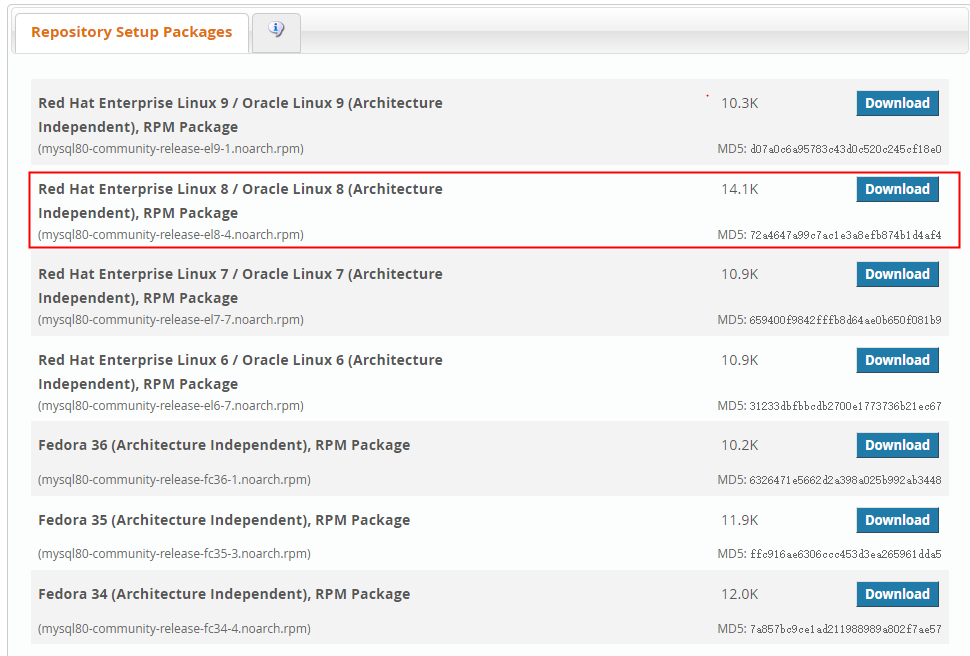Click the MD5 checksum for the EL9 package
The image size is (970, 656).
point(829,149)
